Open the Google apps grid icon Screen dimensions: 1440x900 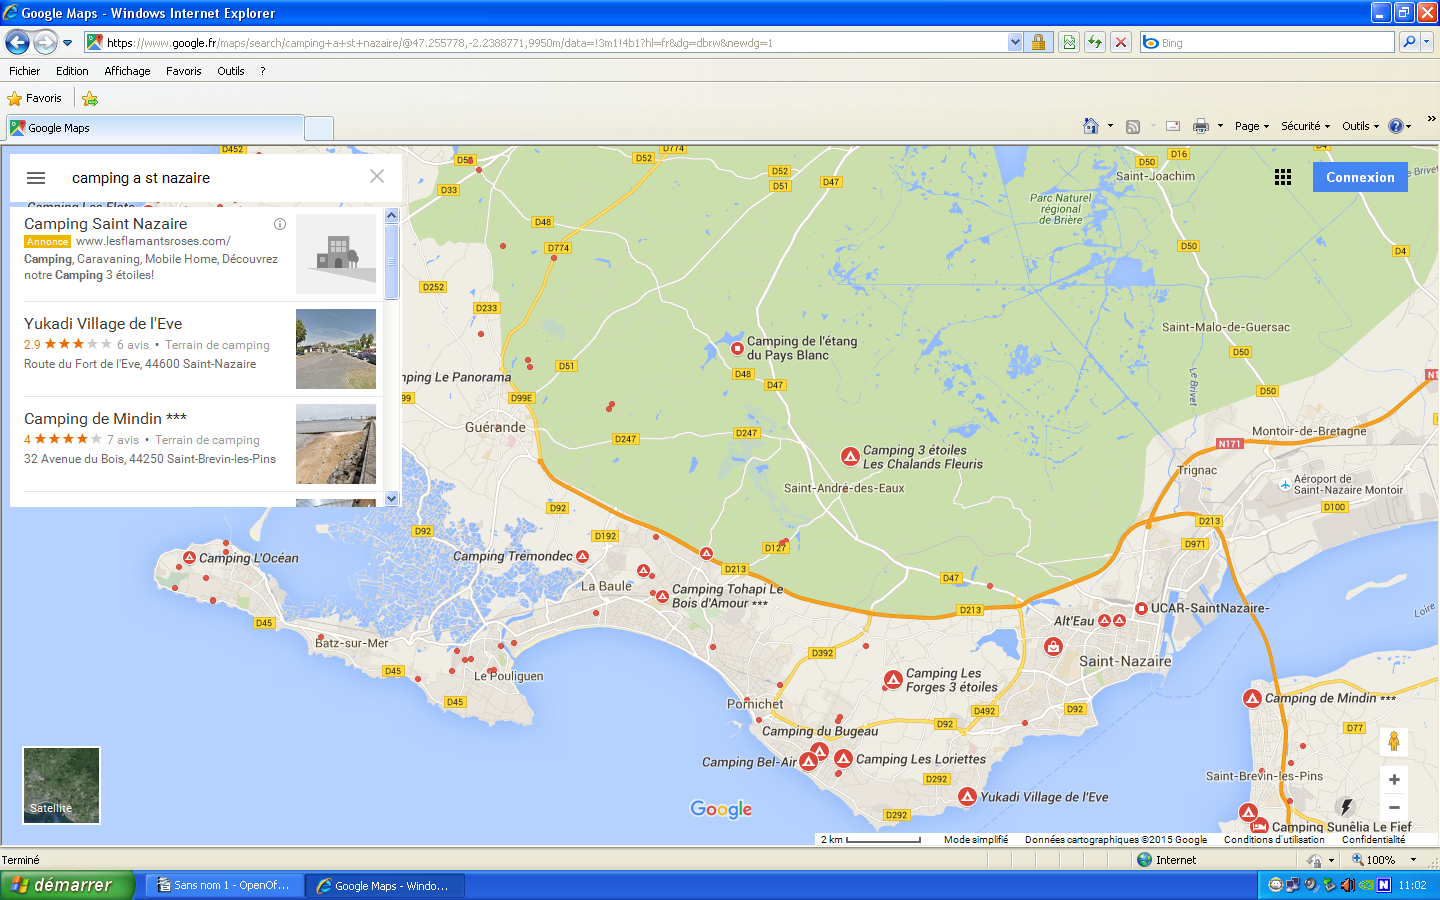tap(1283, 177)
